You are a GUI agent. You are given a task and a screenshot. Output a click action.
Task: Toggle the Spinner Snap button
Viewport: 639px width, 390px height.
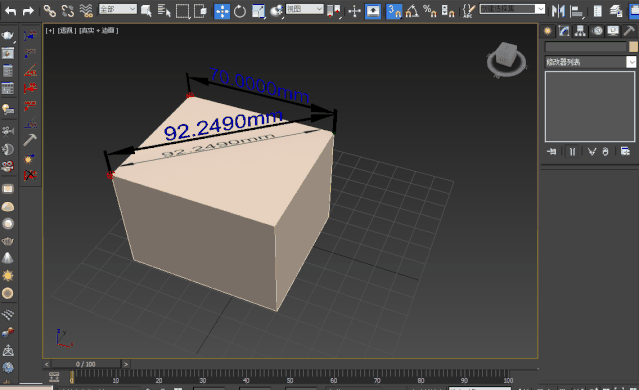point(447,11)
